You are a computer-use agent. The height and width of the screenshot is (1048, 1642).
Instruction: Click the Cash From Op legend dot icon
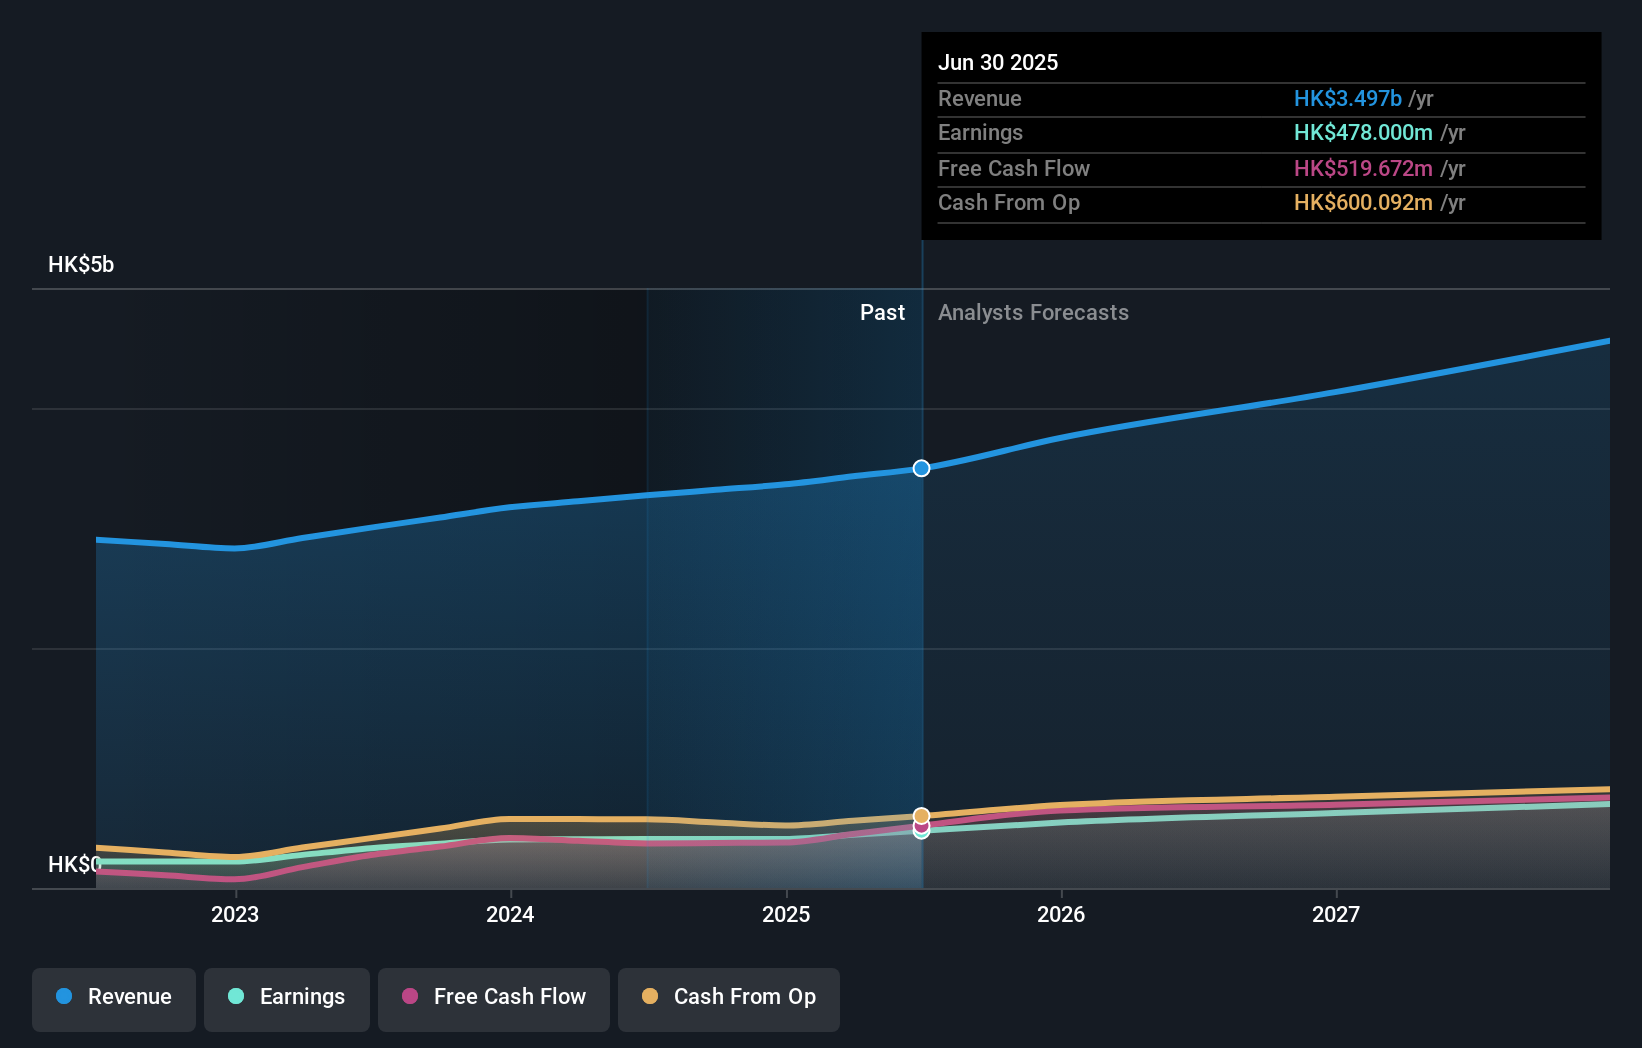pos(650,997)
